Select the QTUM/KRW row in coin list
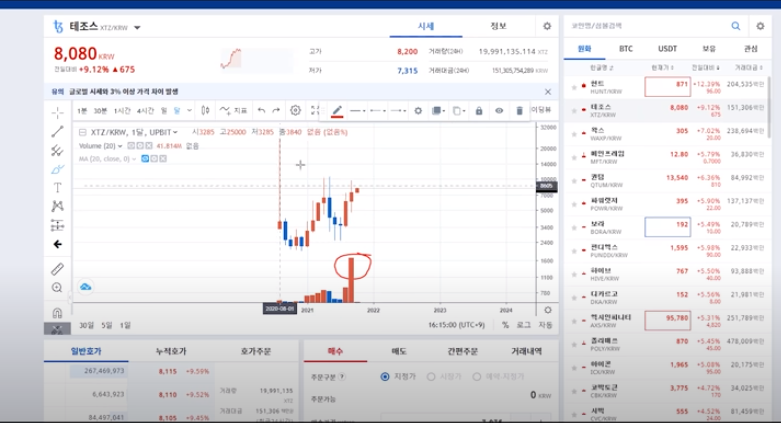 (x=667, y=181)
